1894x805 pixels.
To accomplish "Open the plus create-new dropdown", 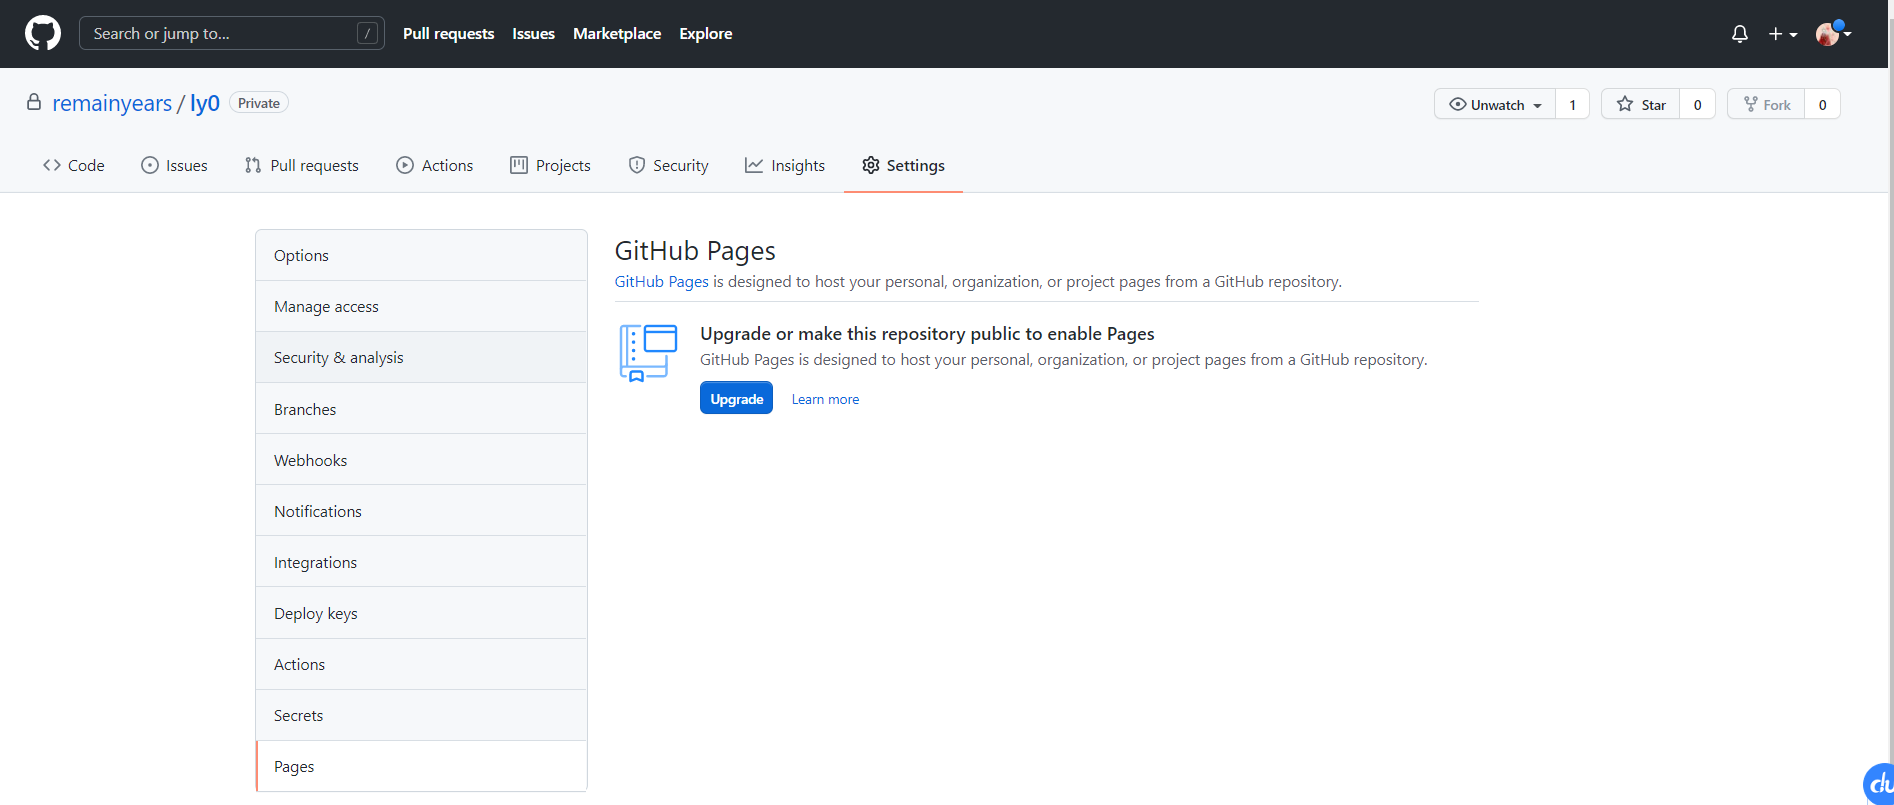I will point(1783,34).
